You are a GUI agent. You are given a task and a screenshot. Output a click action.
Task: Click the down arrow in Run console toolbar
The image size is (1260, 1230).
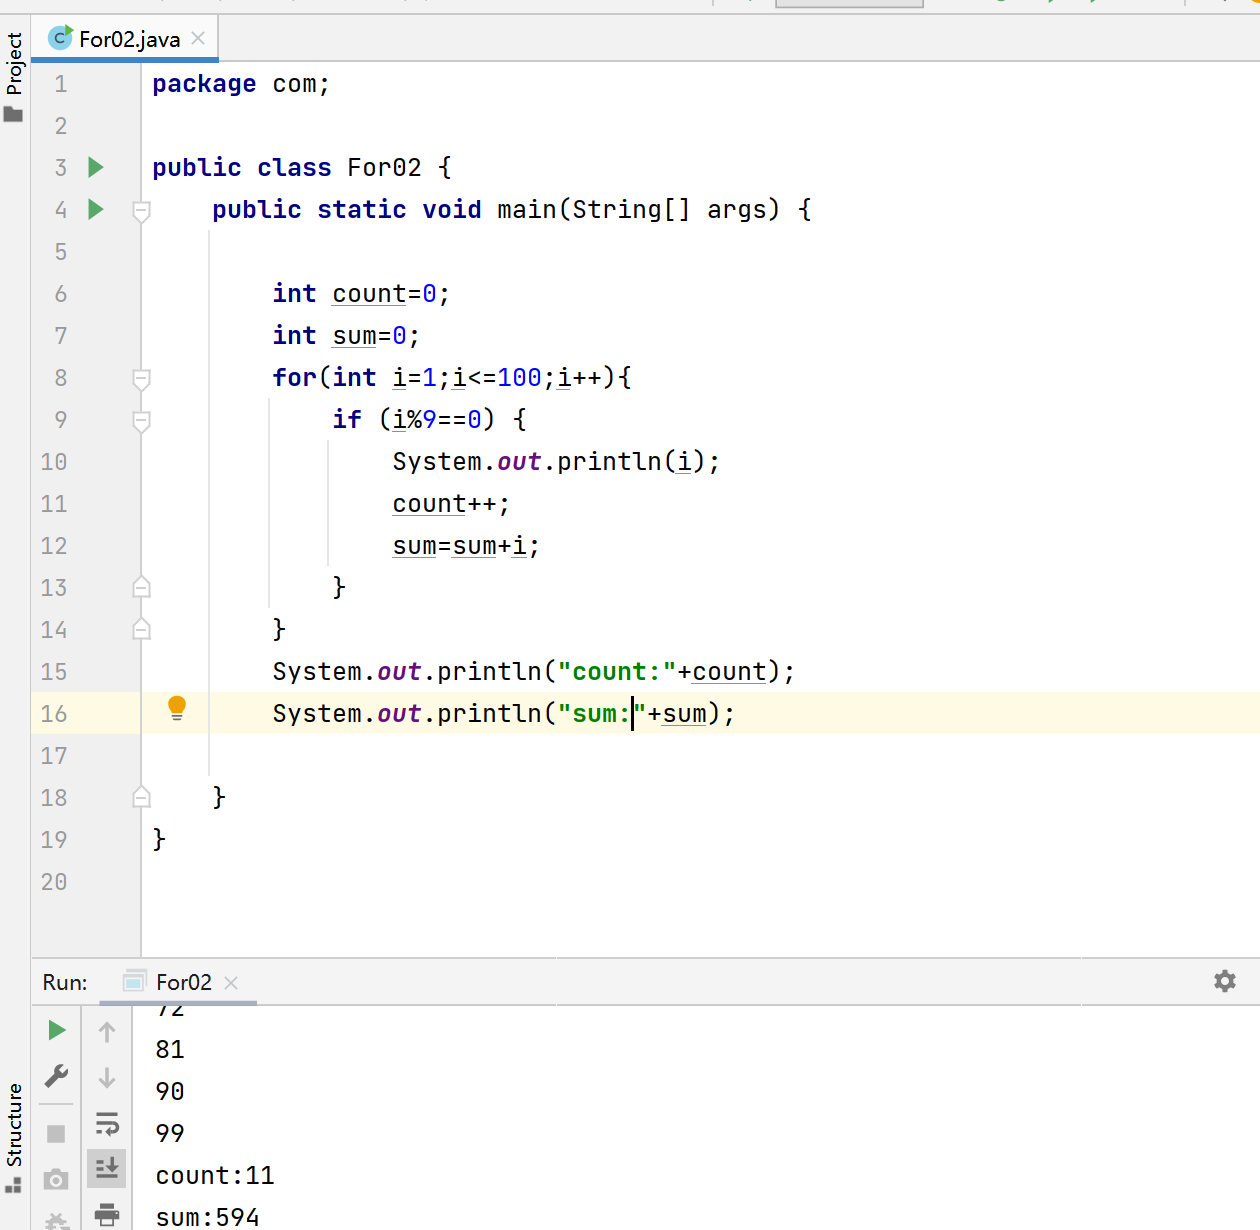(x=107, y=1077)
